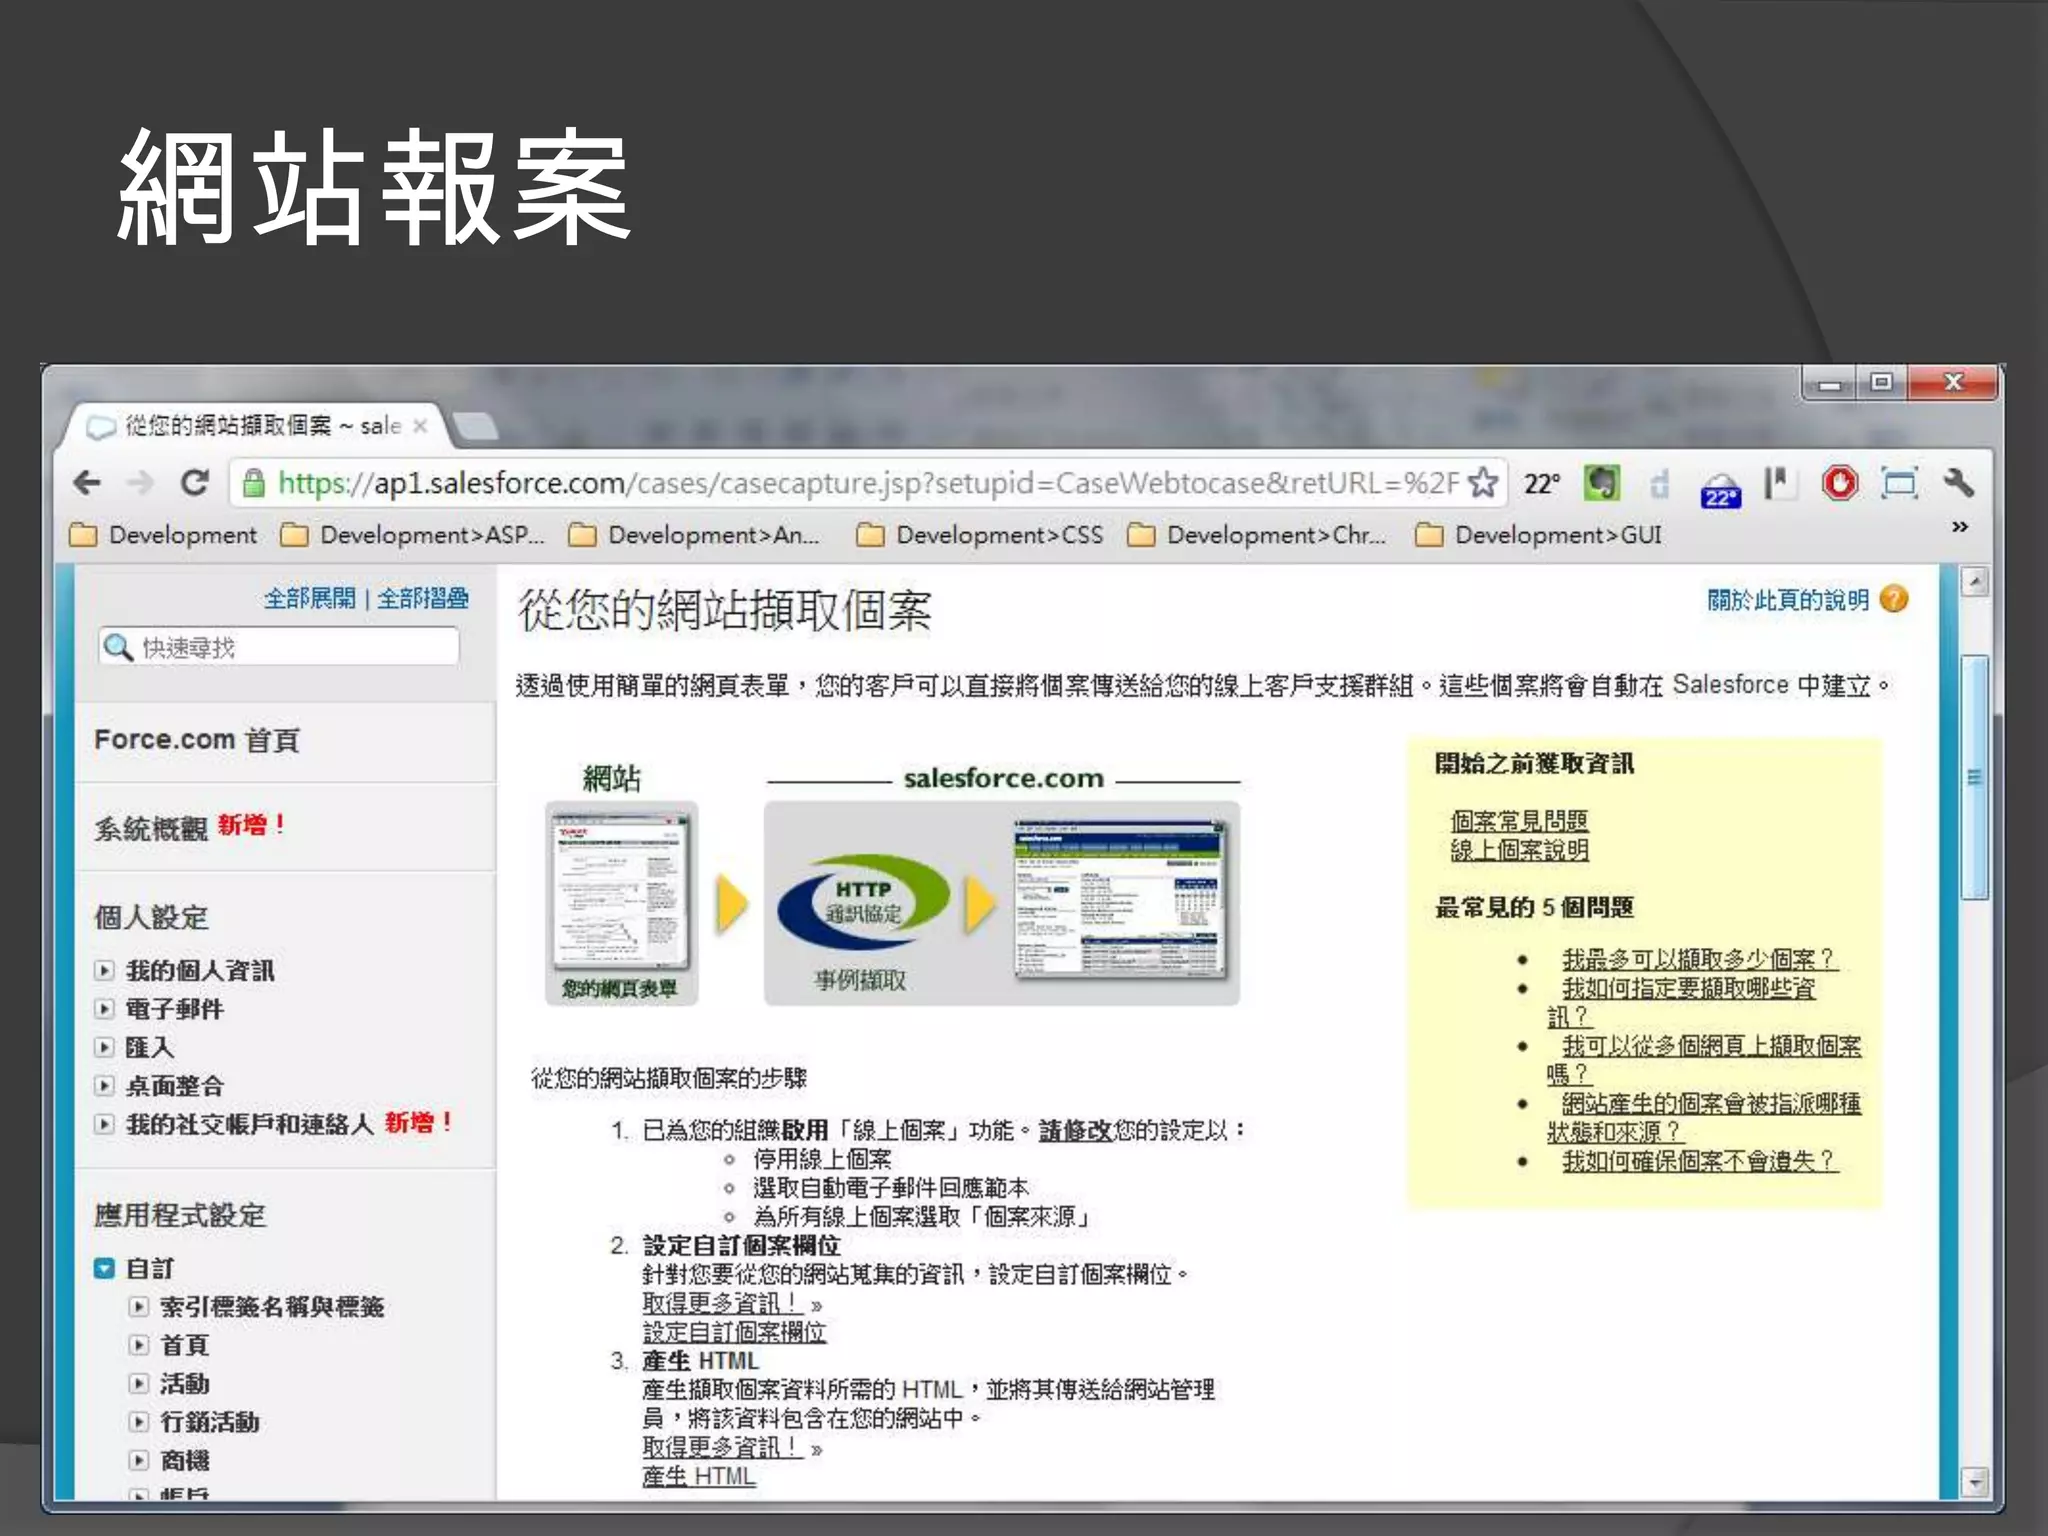Expand 商機 tree node
This screenshot has width=2048, height=1536.
click(139, 1460)
